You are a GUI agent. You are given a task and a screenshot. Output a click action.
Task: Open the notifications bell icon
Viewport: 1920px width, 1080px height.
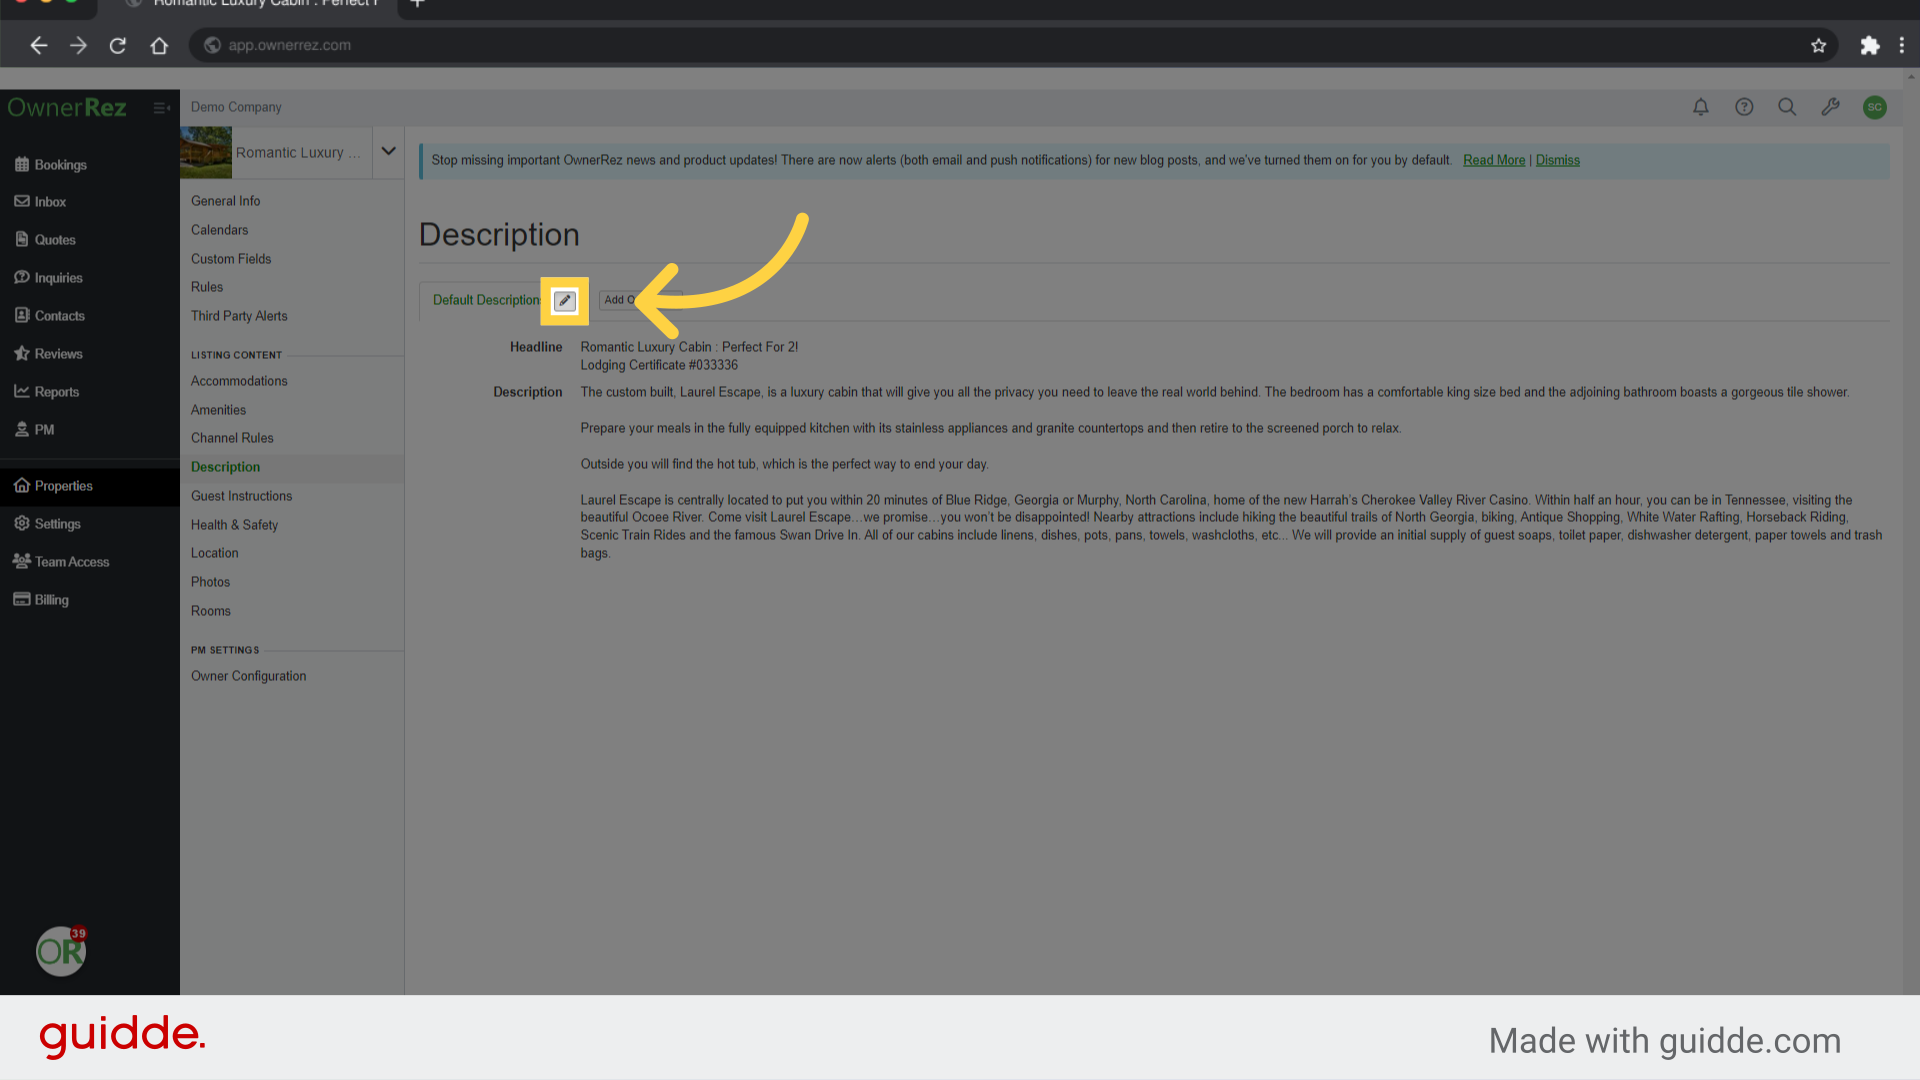tap(1700, 107)
